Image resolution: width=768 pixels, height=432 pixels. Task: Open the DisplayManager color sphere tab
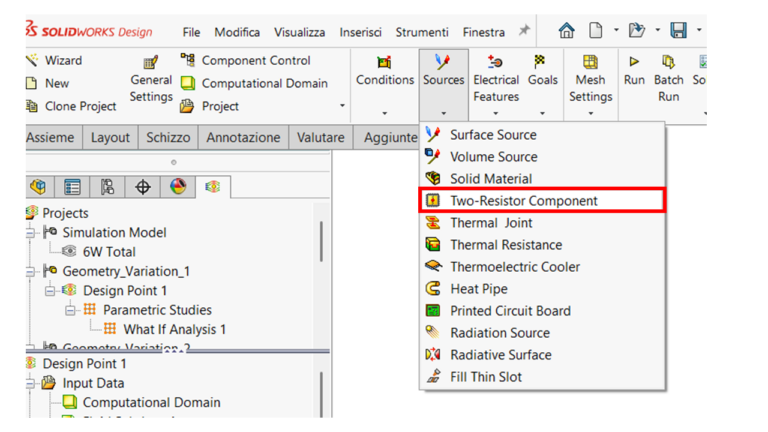coord(178,187)
